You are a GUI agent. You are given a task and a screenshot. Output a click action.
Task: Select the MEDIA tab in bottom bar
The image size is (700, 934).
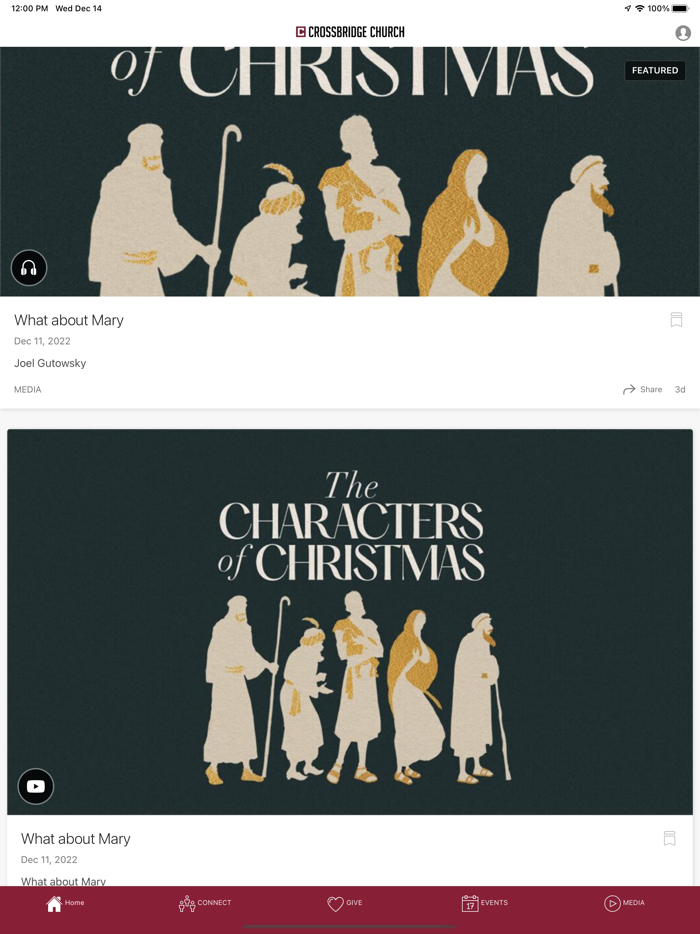pos(624,904)
